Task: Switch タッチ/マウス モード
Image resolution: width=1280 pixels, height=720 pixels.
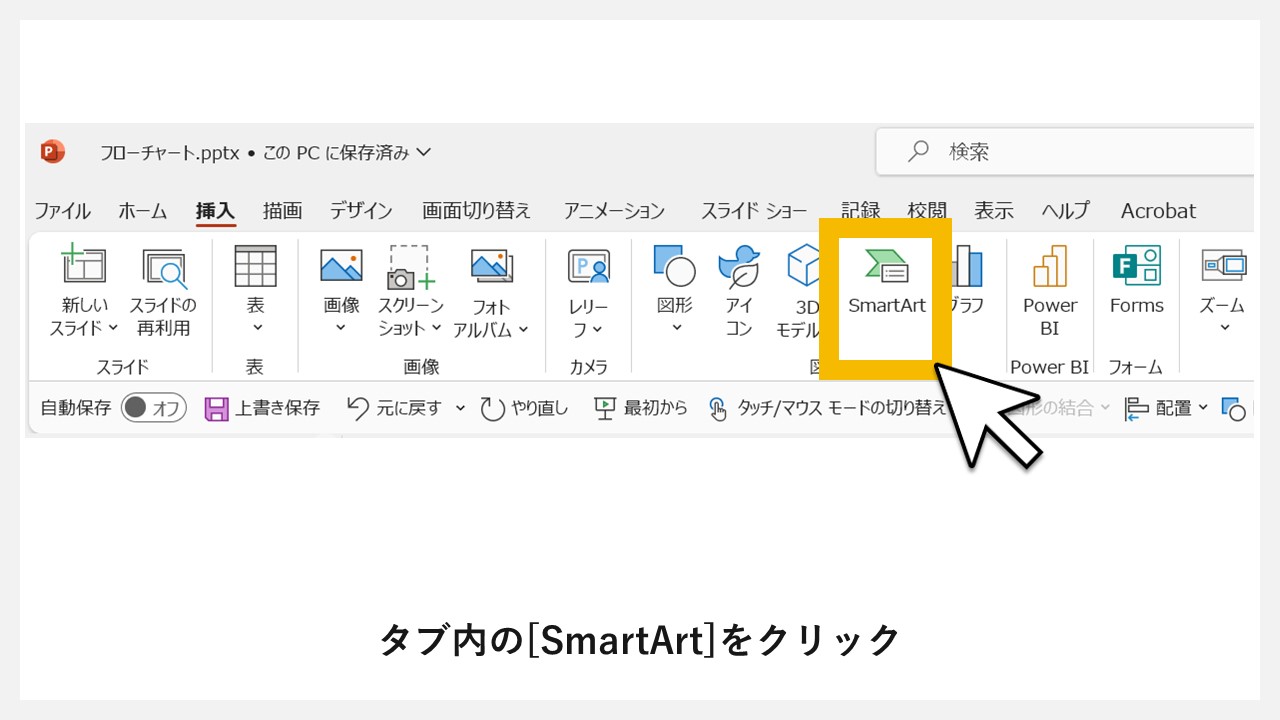Action: pyautogui.click(x=830, y=407)
